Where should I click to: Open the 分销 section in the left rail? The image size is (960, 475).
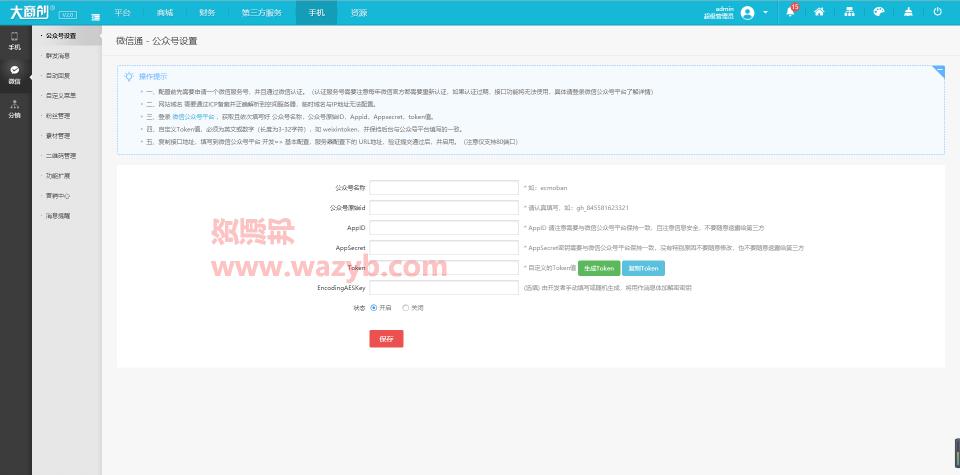coord(15,109)
